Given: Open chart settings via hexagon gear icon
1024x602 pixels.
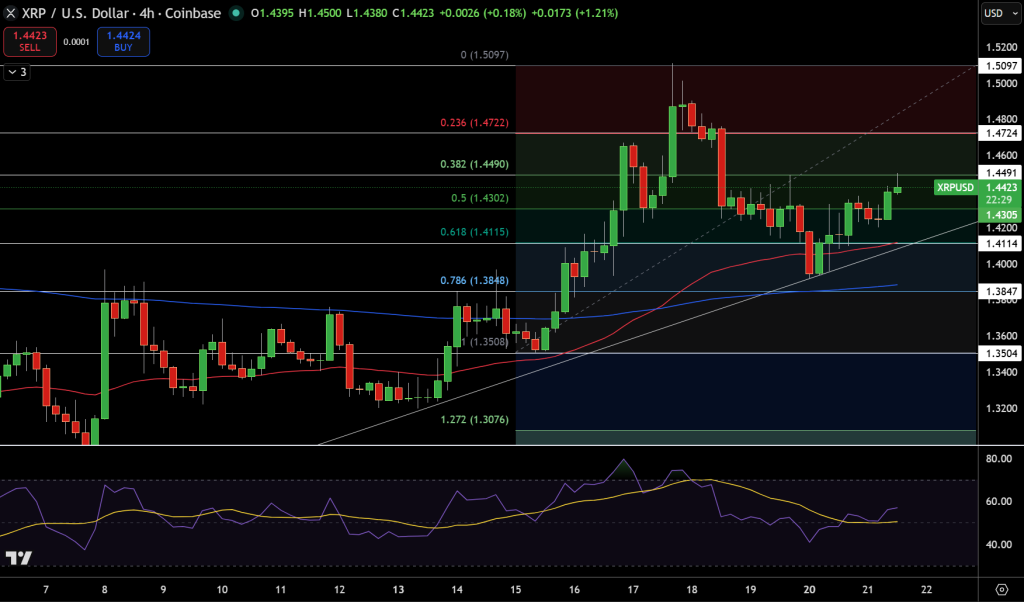Looking at the screenshot, I should coord(1002,587).
